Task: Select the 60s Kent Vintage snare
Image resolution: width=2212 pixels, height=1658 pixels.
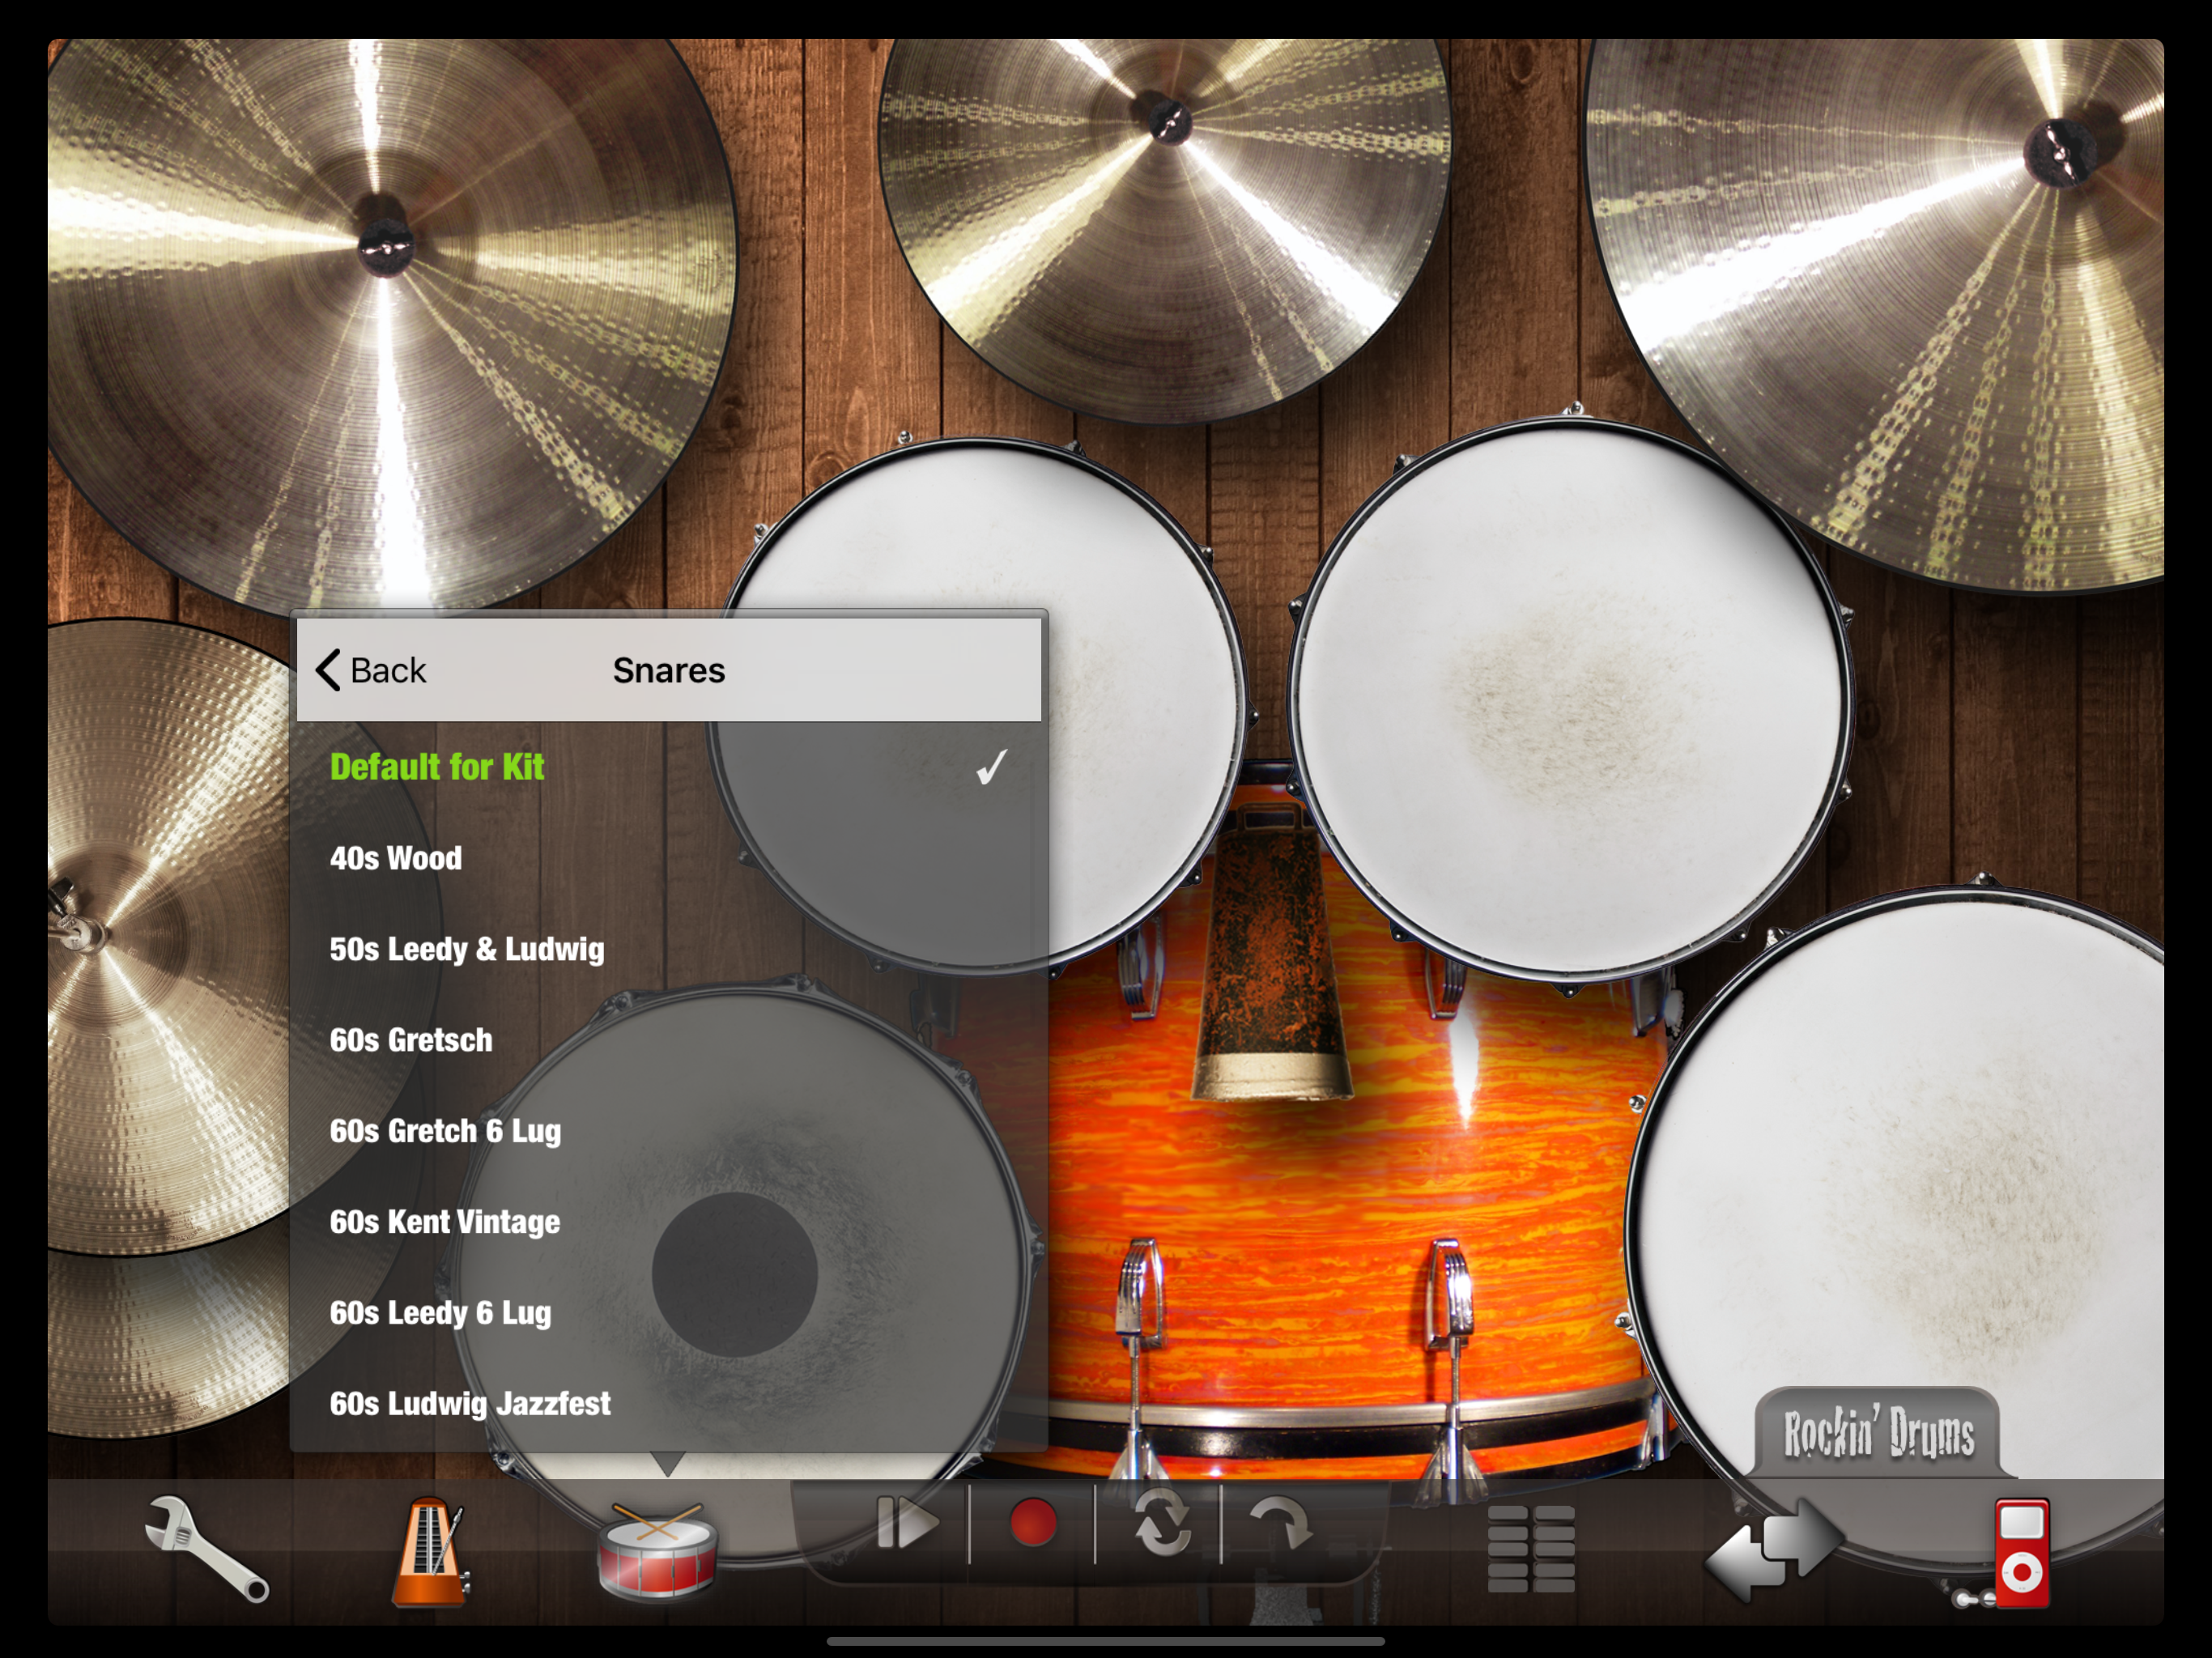Action: click(445, 1222)
